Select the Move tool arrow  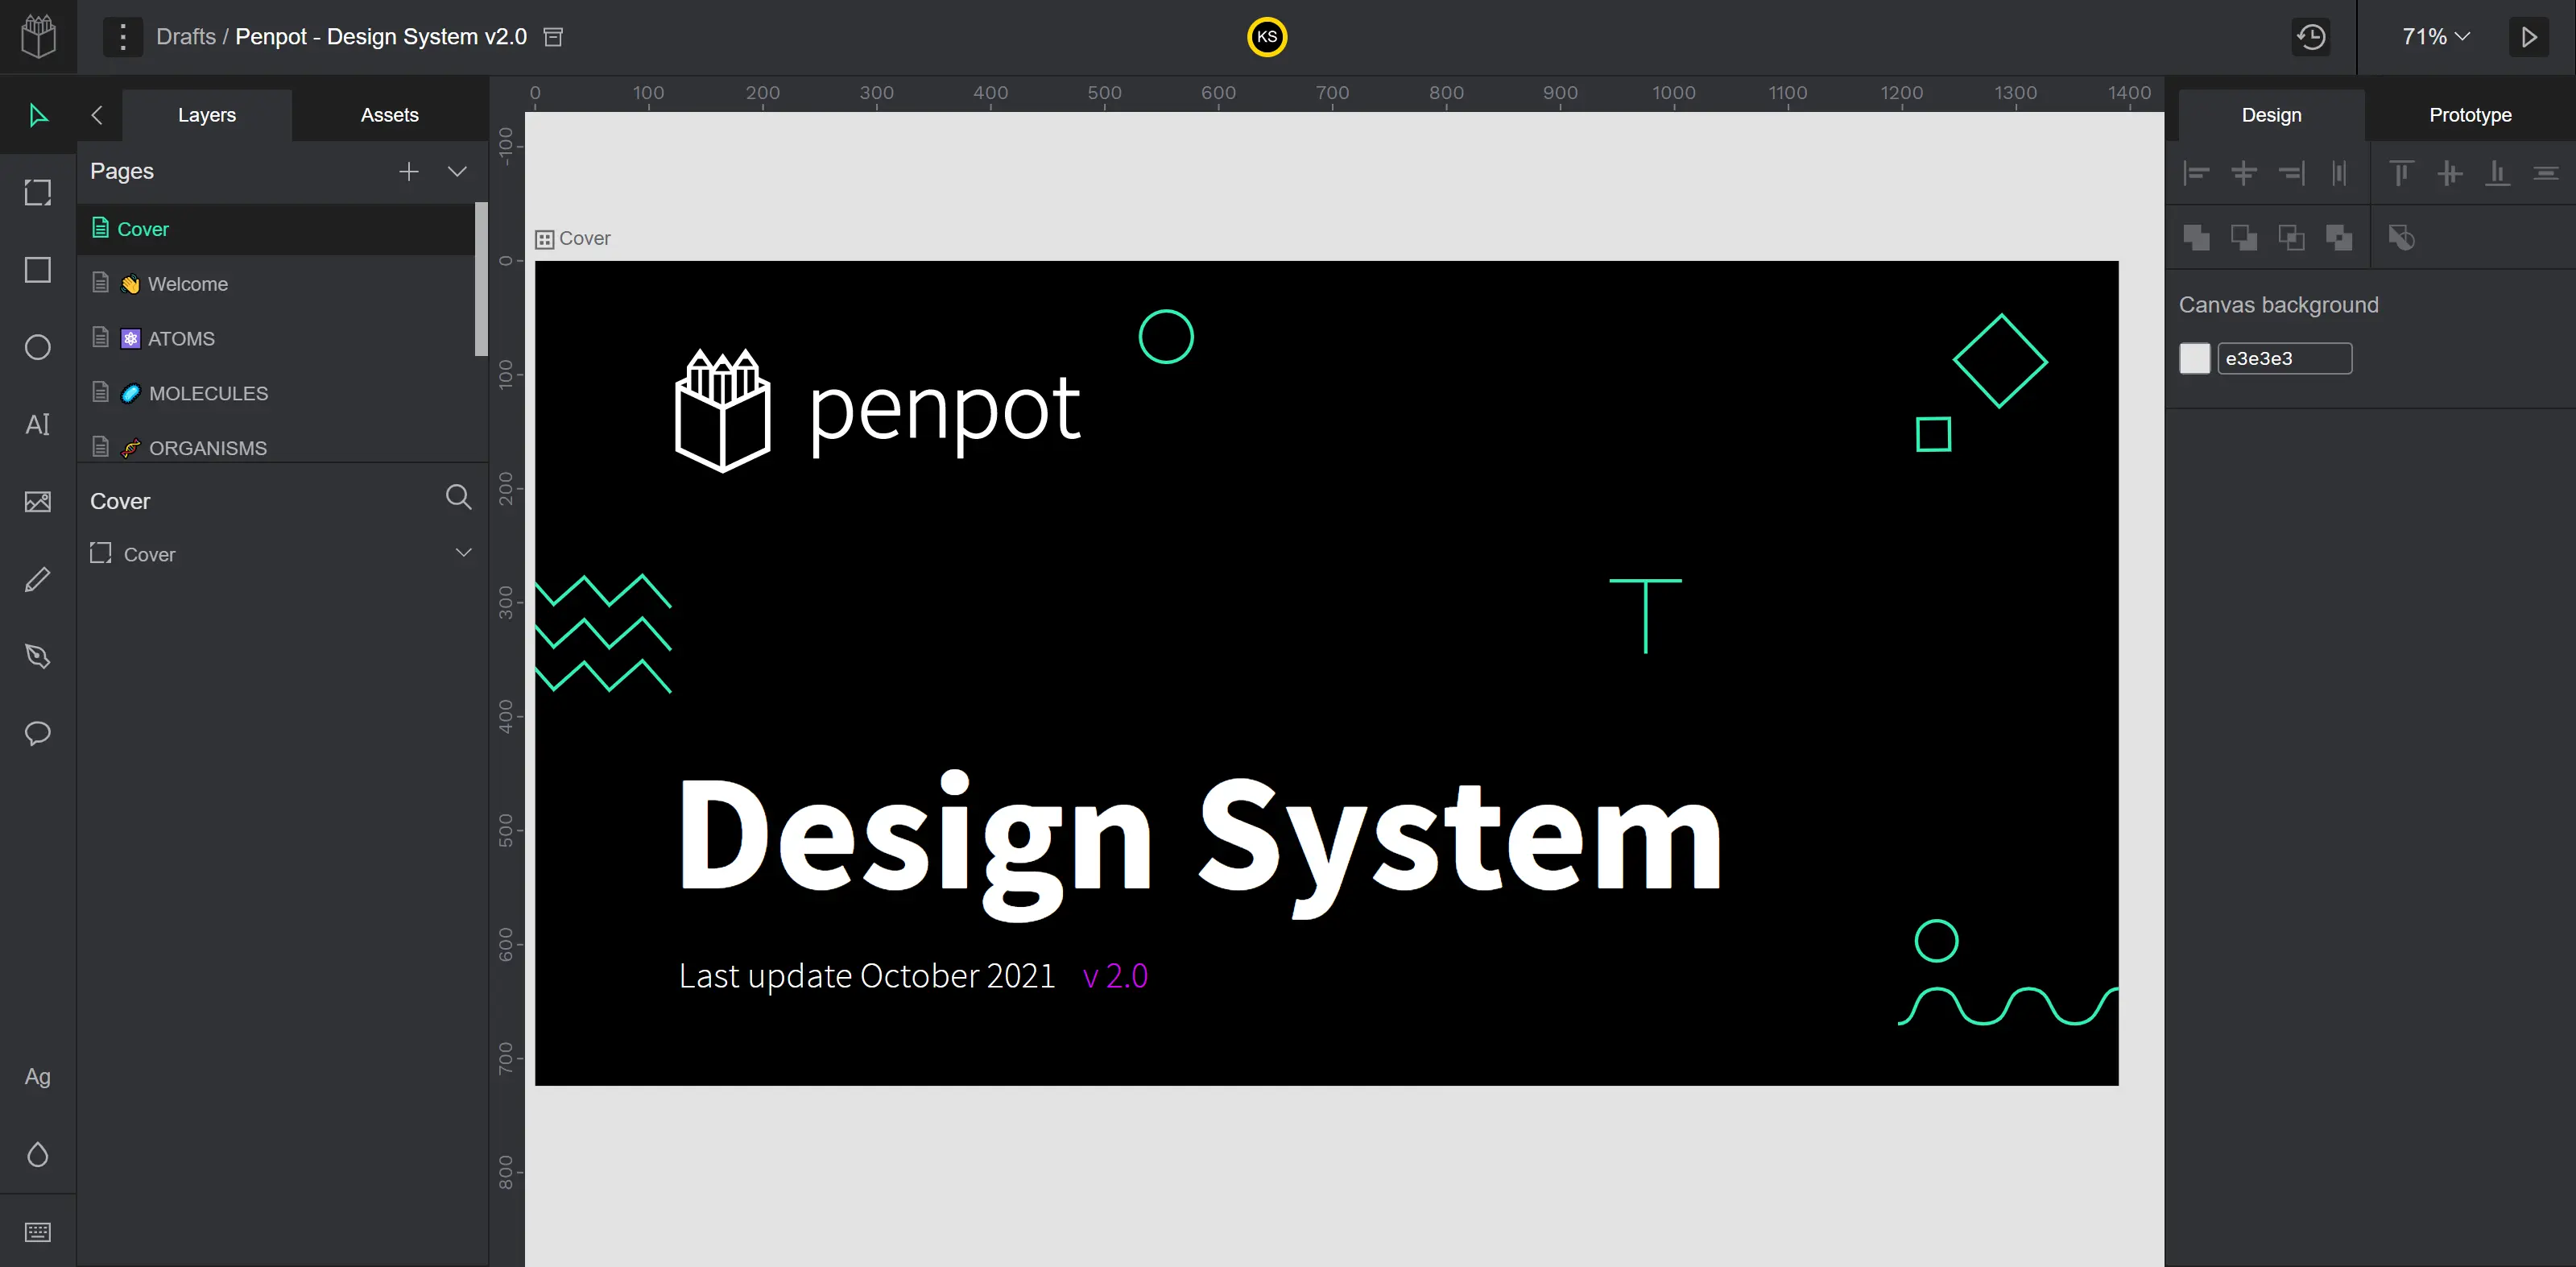38,115
